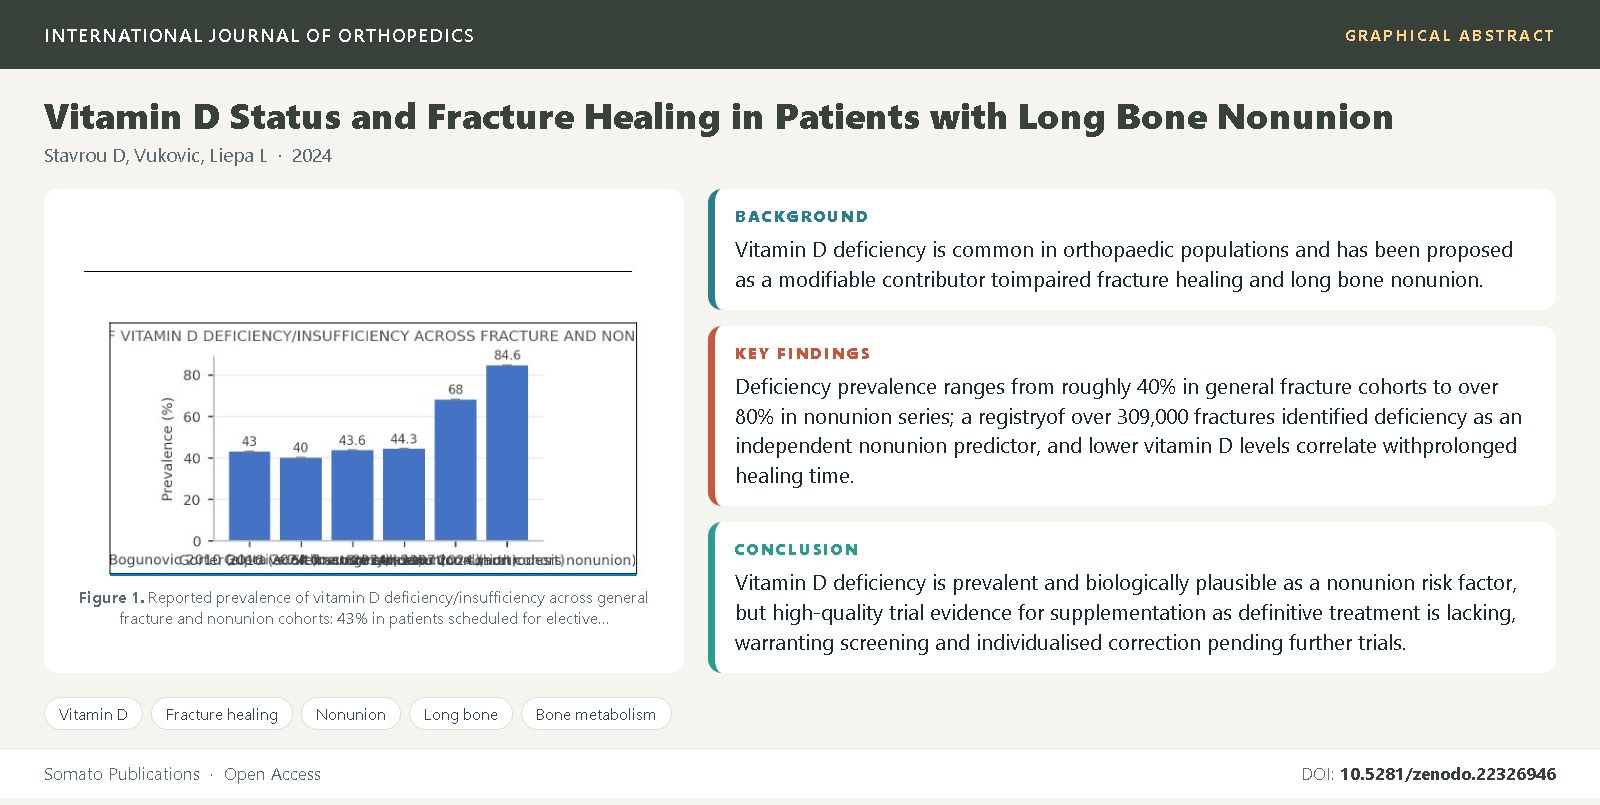The width and height of the screenshot is (1600, 805).
Task: Click the 84.6 tallest bar in chart
Action: (507, 453)
